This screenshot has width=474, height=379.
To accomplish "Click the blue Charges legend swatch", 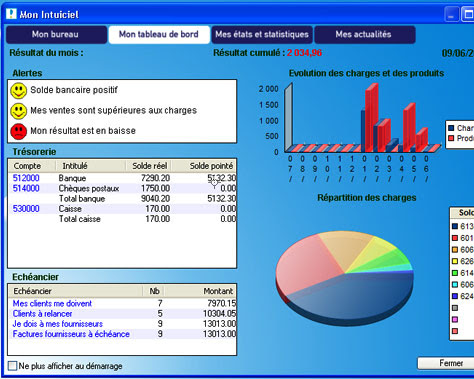I will (x=451, y=128).
